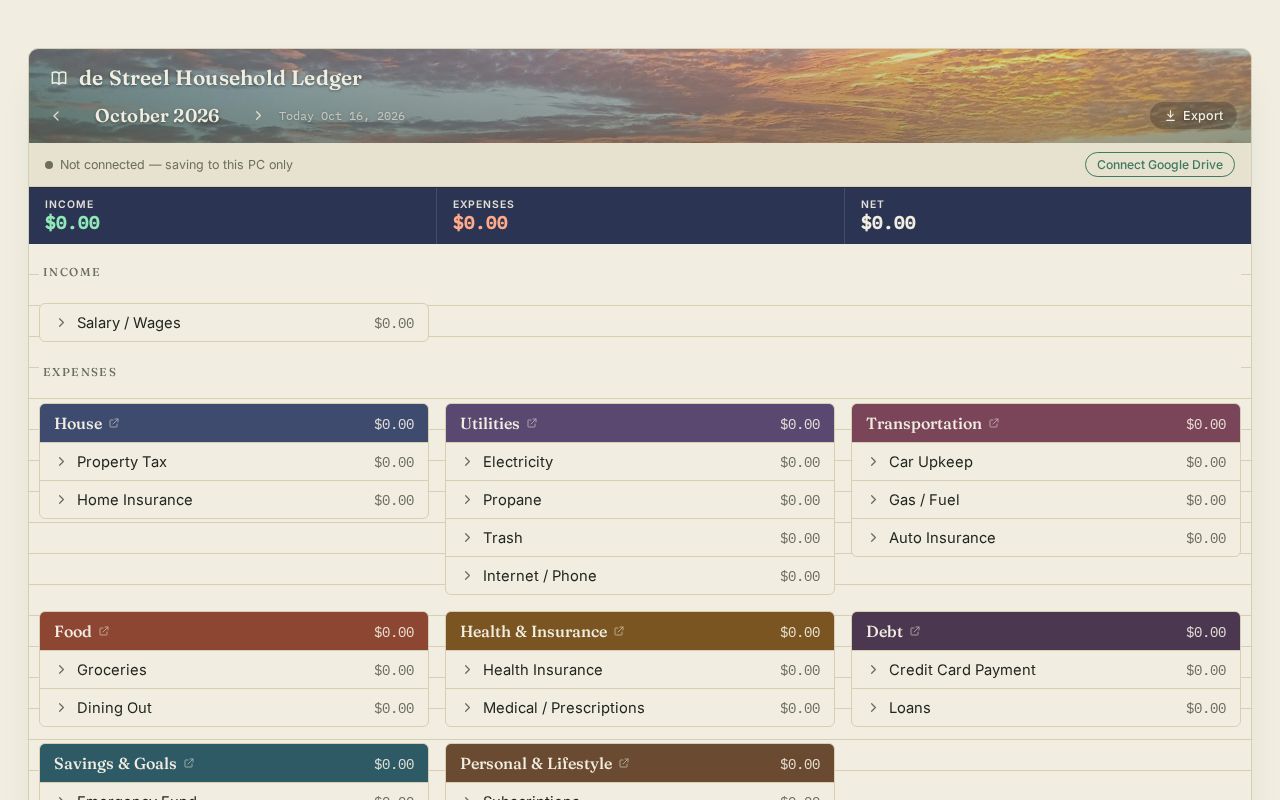Open the Utilities category pop-out icon
This screenshot has width=1280, height=800.
(x=532, y=423)
